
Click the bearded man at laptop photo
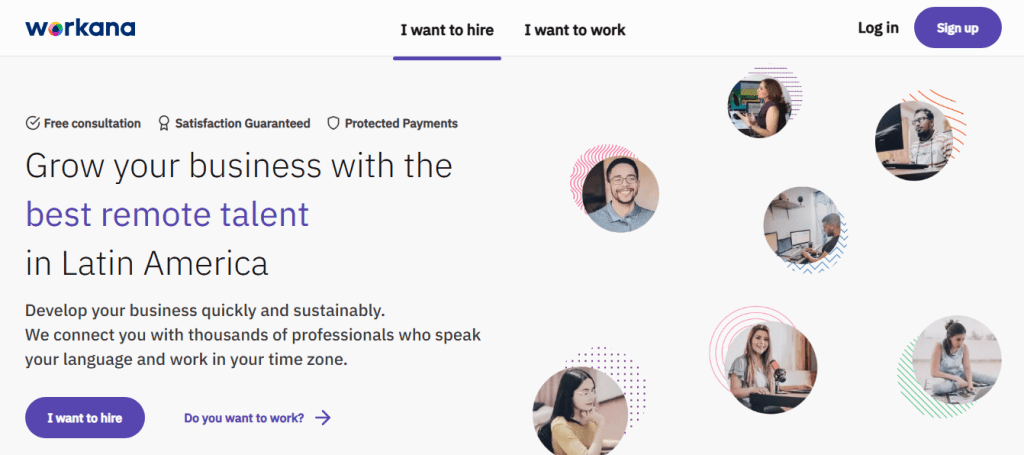click(912, 141)
